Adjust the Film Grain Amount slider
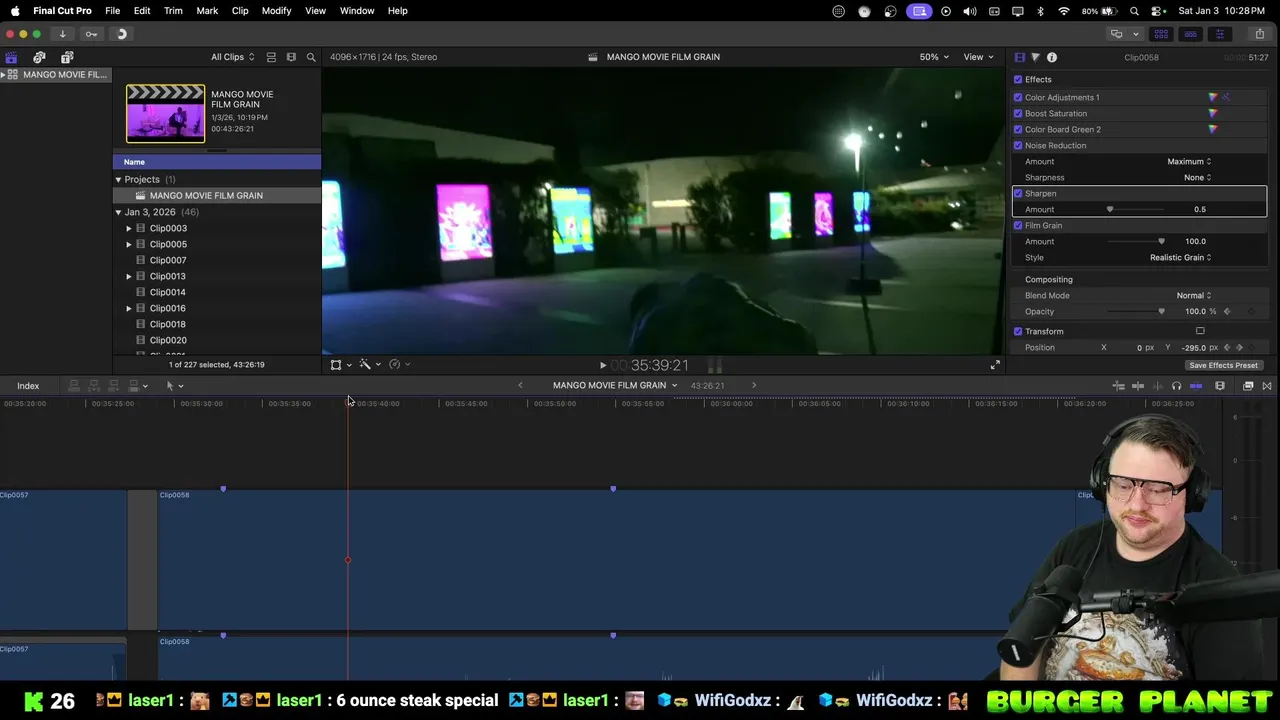This screenshot has height=720, width=1280. (x=1161, y=241)
